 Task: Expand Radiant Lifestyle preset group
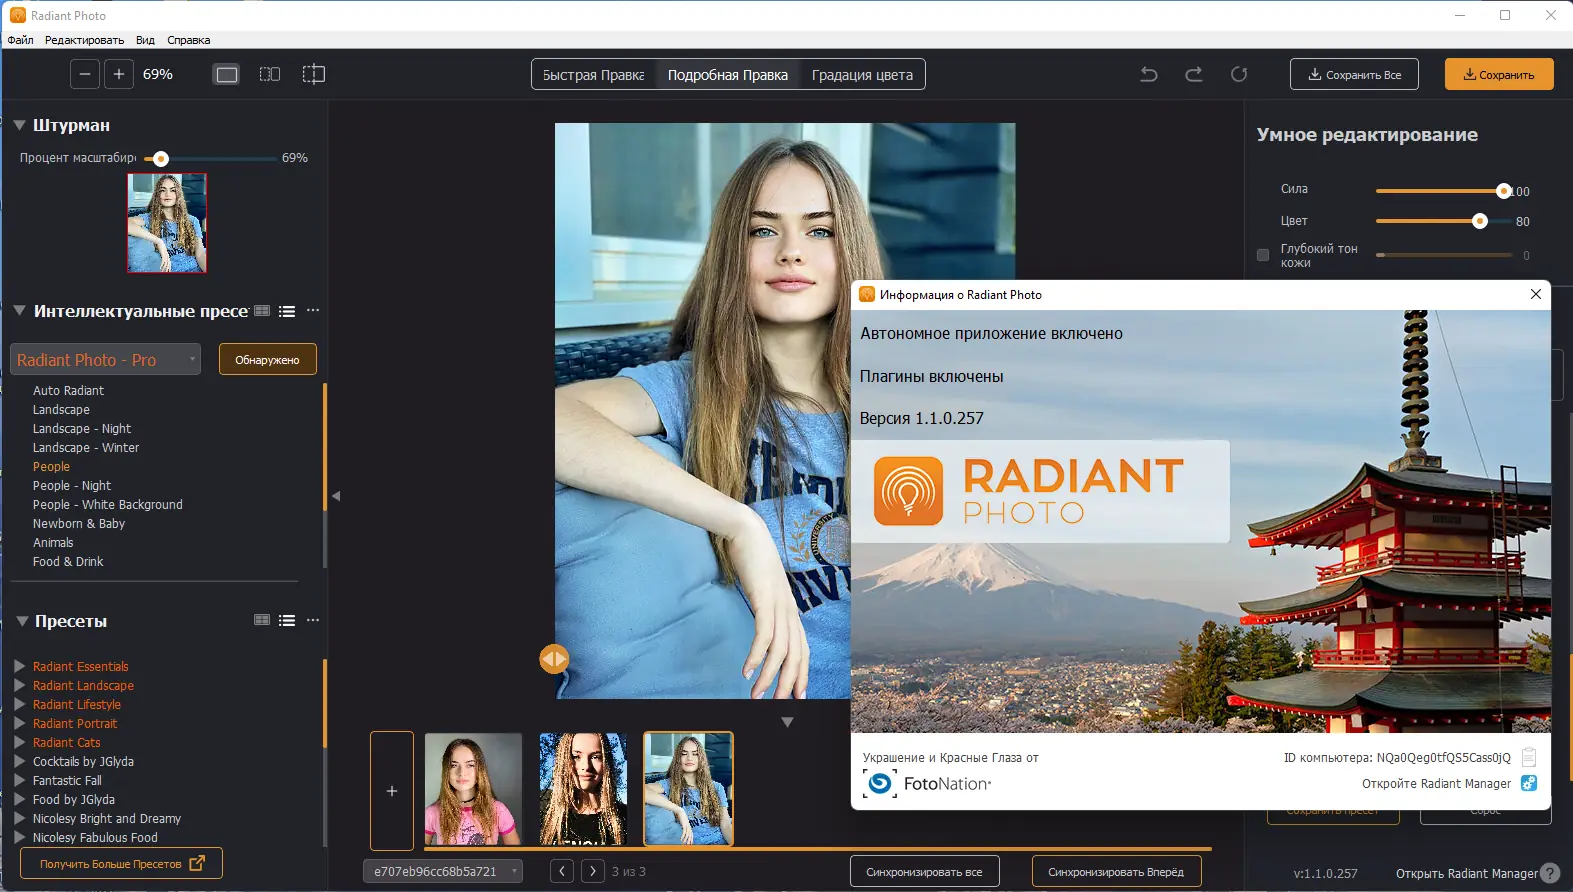click(x=19, y=704)
